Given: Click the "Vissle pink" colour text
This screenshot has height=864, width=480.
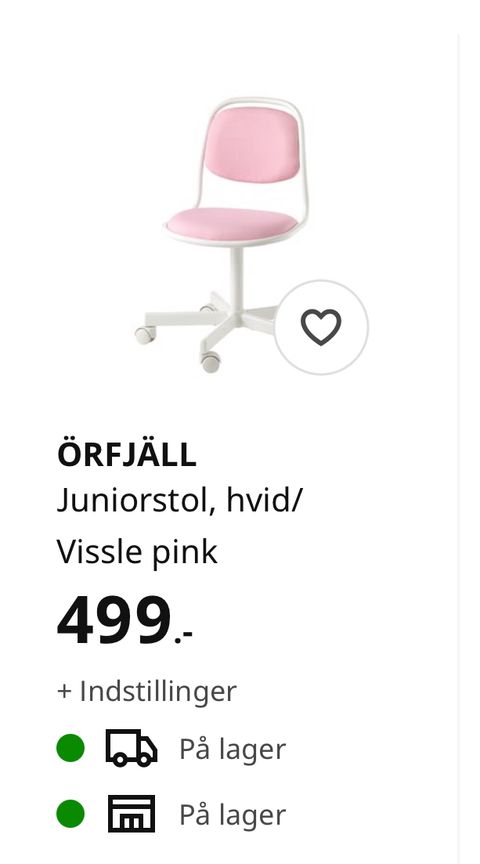Looking at the screenshot, I should tap(137, 552).
